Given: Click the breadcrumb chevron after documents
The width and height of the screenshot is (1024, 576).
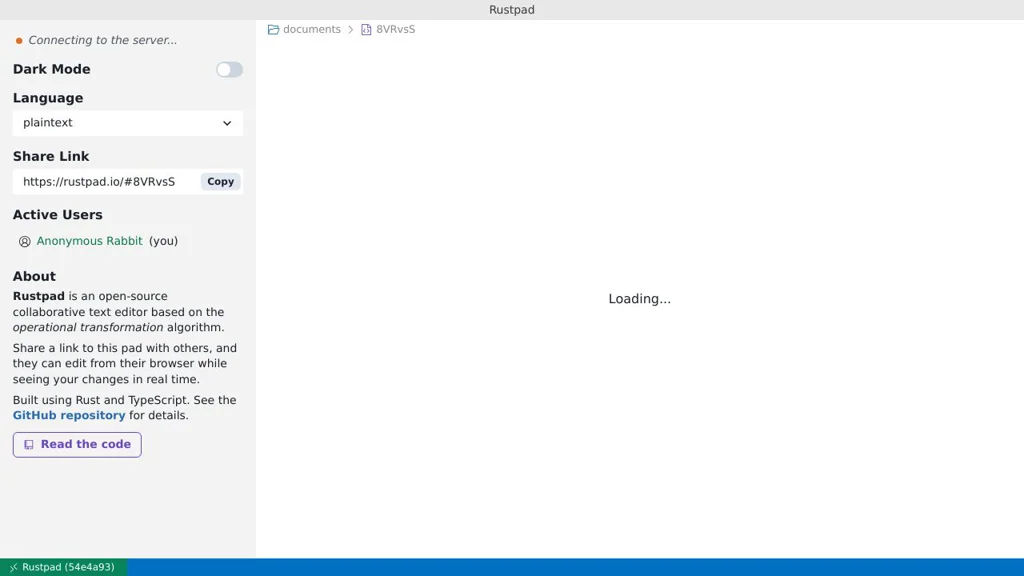Looking at the screenshot, I should (x=351, y=29).
